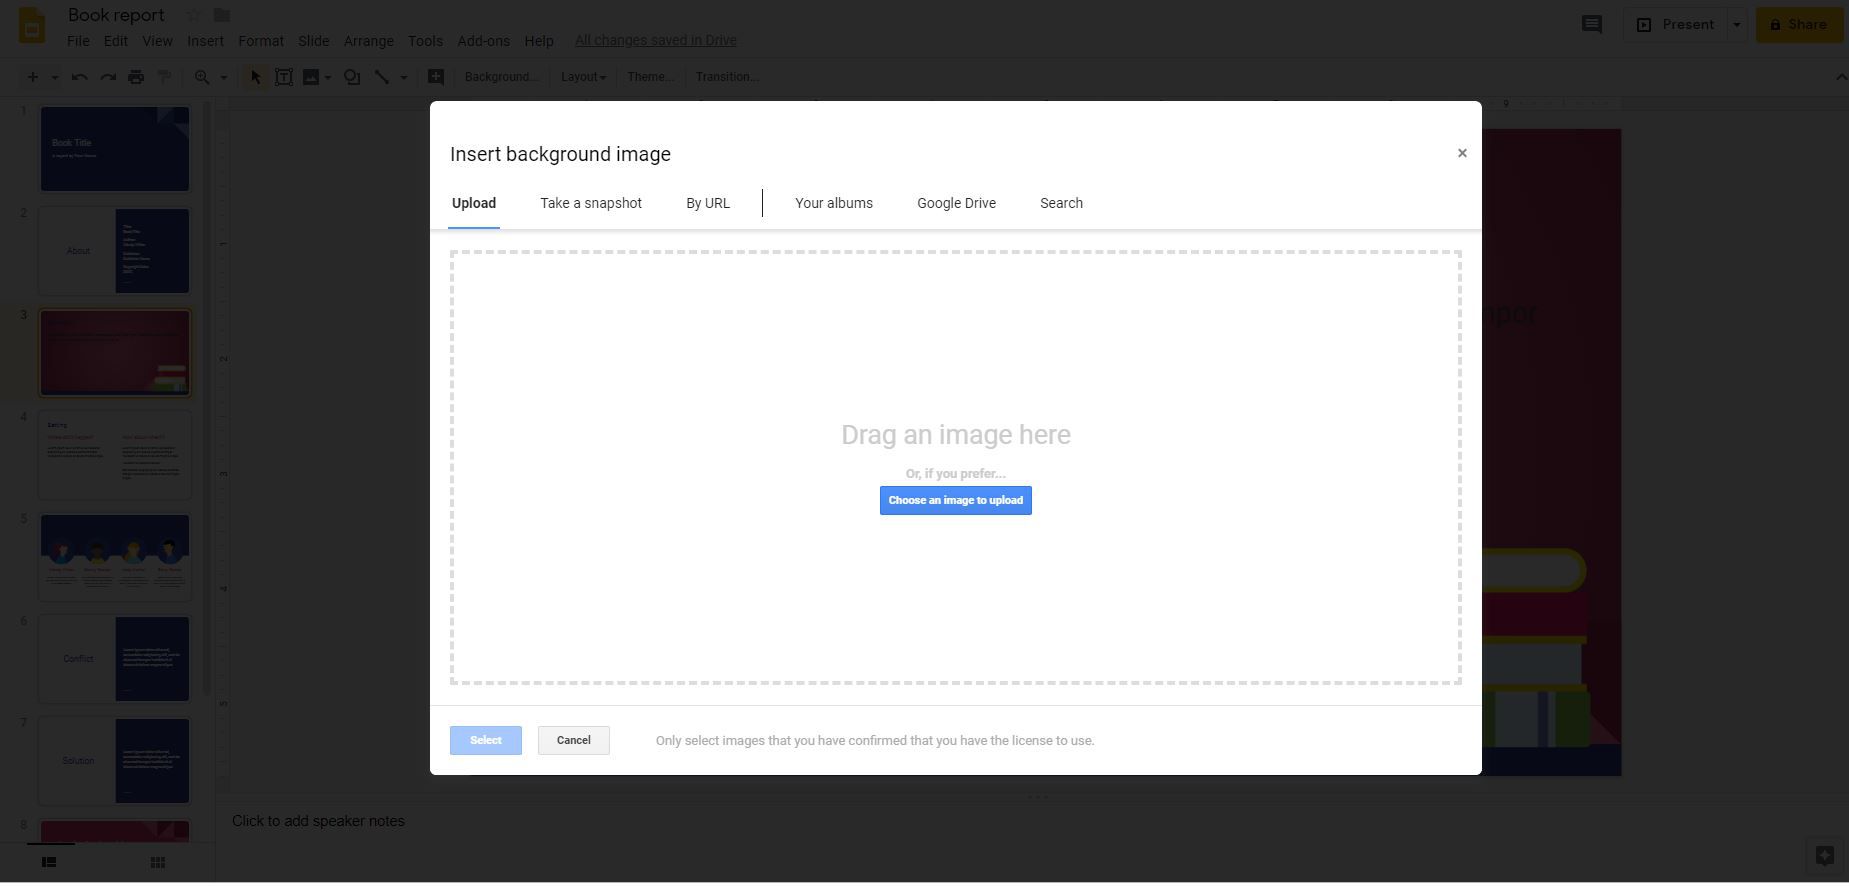Click the Print icon
Image resolution: width=1849 pixels, height=886 pixels.
pyautogui.click(x=136, y=77)
